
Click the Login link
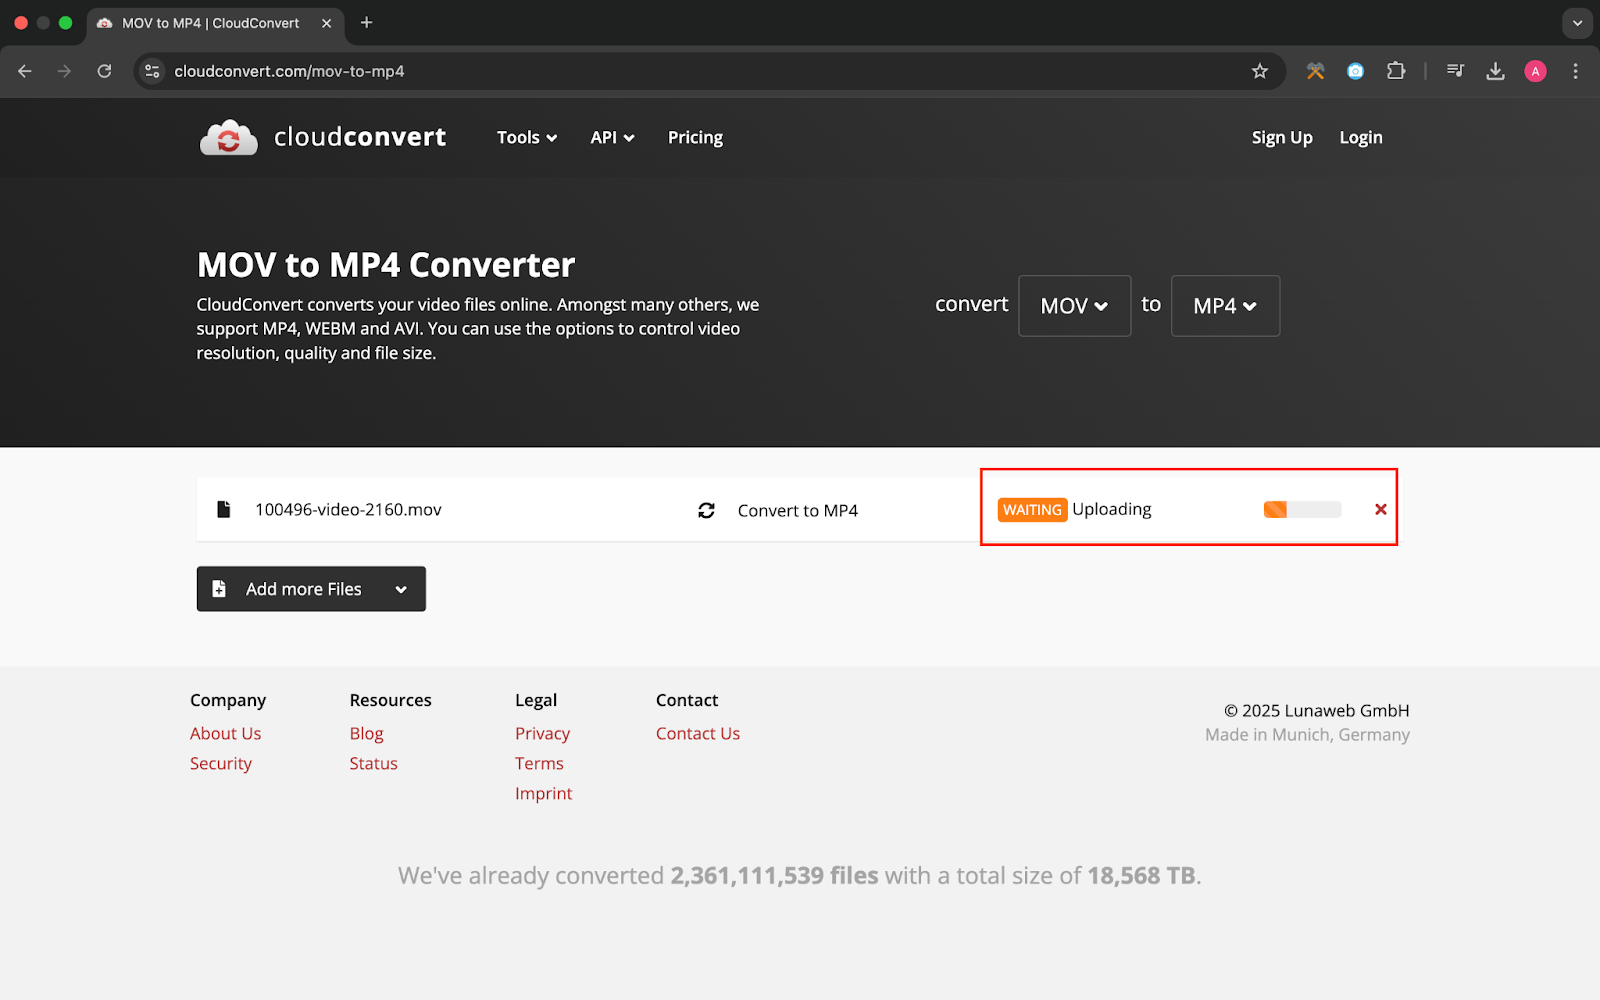(x=1360, y=138)
